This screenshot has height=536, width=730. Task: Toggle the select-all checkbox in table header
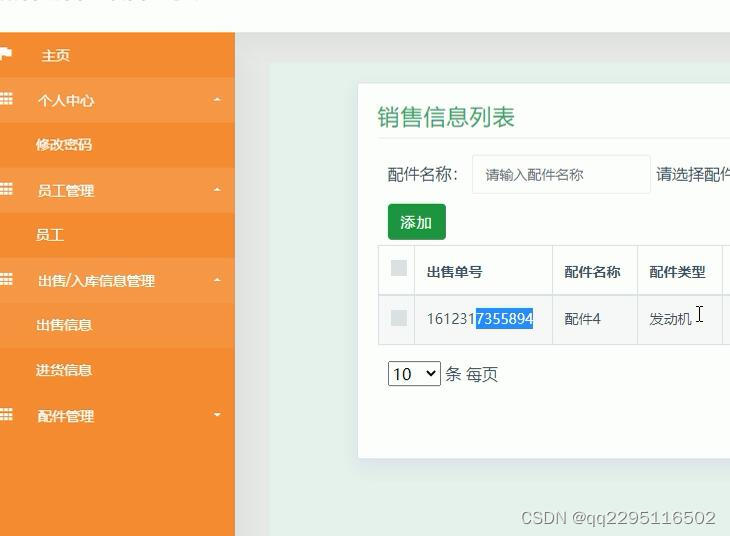click(399, 268)
